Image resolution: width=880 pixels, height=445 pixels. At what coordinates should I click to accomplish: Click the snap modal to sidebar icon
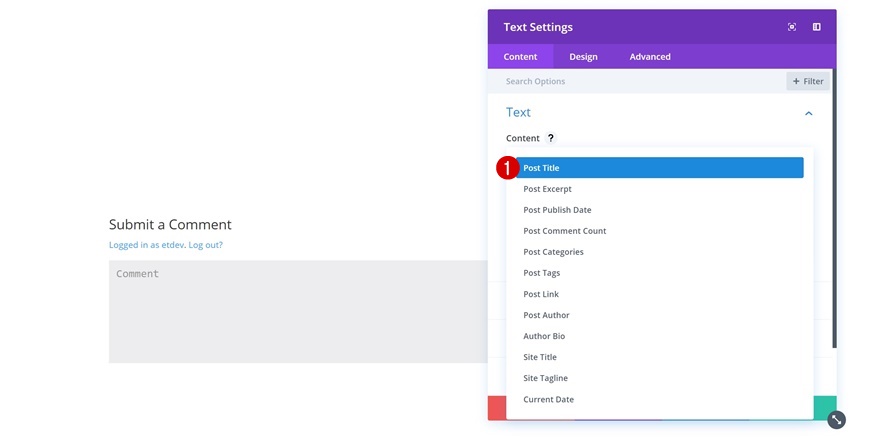pyautogui.click(x=816, y=27)
